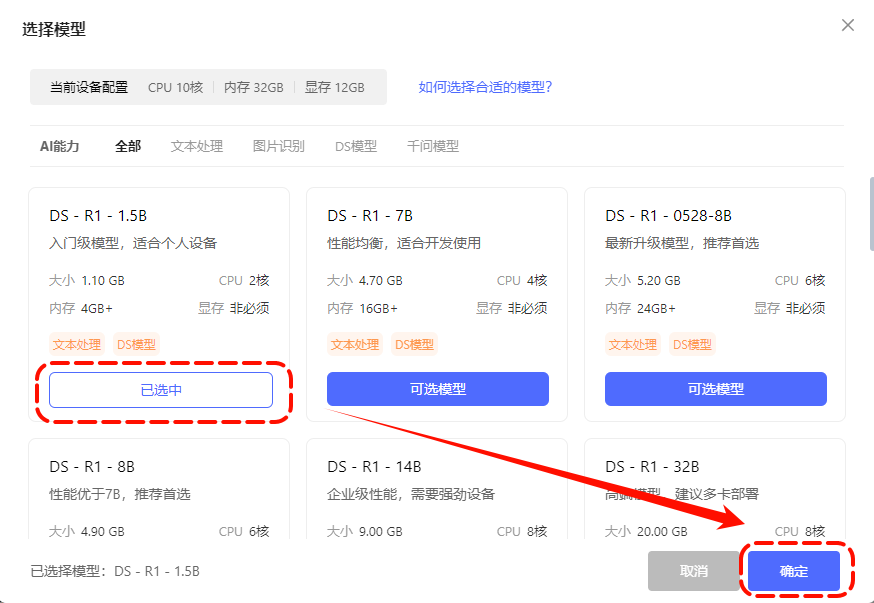This screenshot has height=603, width=874.
Task: Choose 可选模型 for DS - R1 - 0528-8B
Action: (716, 389)
